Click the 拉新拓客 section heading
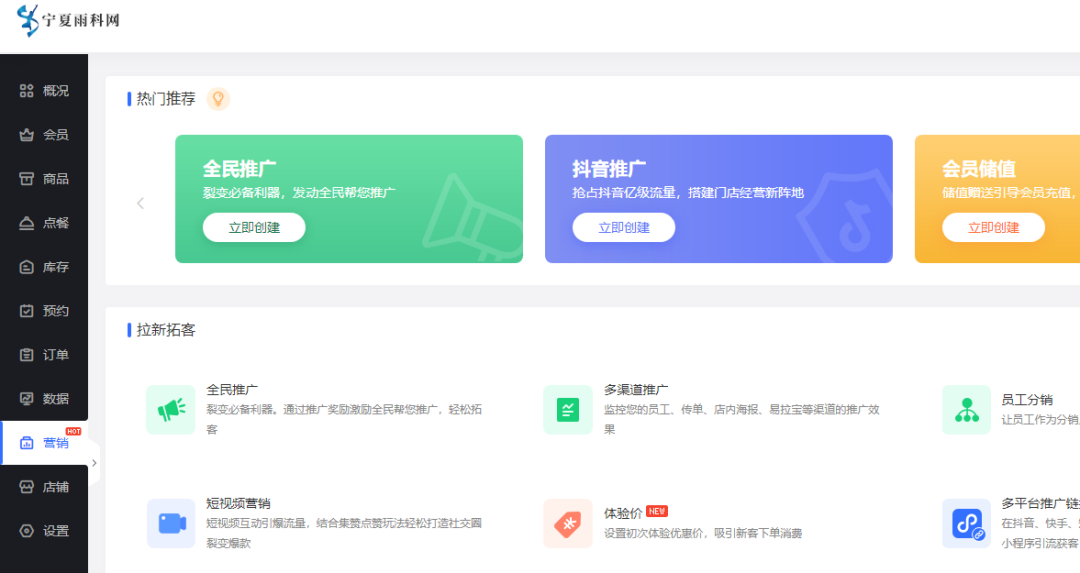This screenshot has height=573, width=1080. [166, 330]
